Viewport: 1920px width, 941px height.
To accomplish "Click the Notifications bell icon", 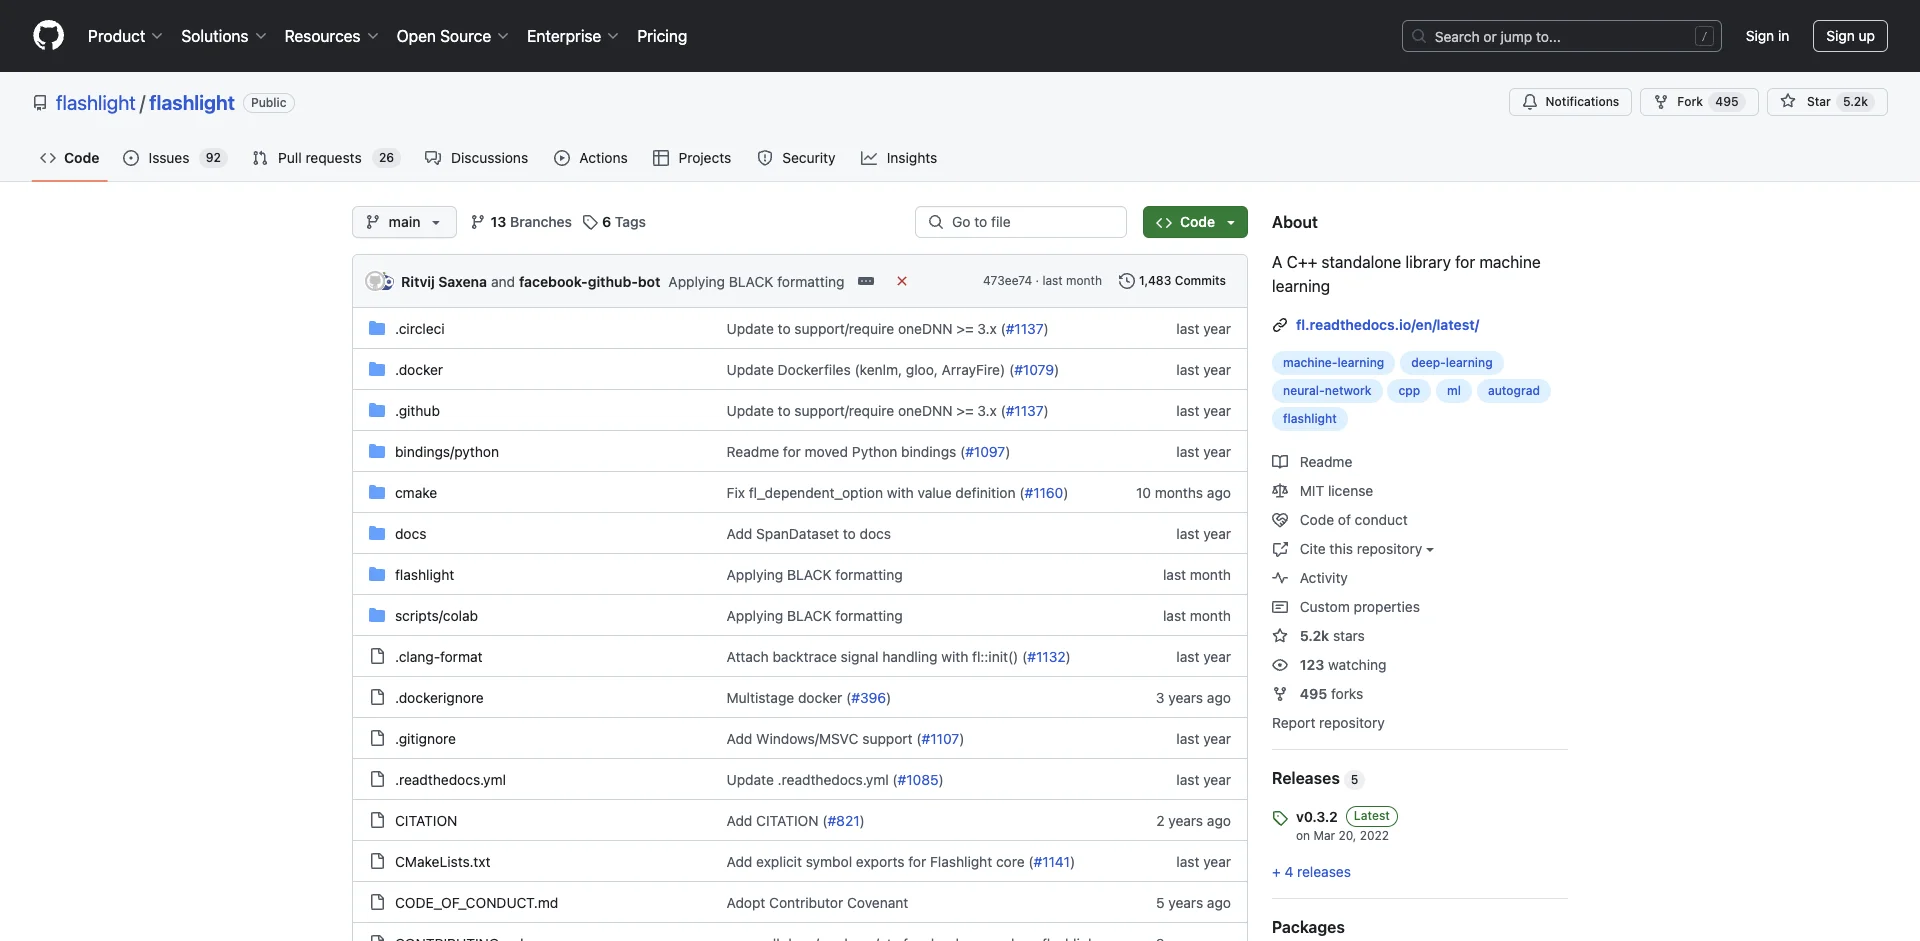I will point(1530,102).
